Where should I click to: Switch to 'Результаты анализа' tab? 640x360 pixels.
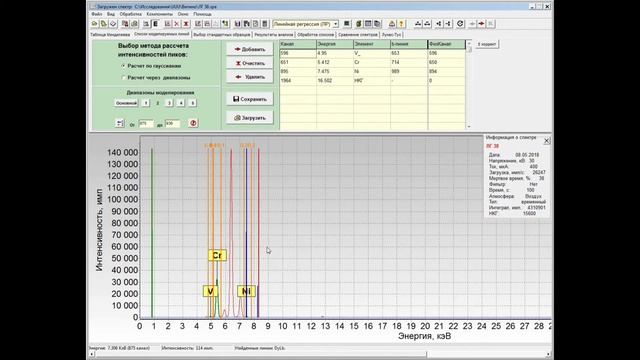point(273,35)
